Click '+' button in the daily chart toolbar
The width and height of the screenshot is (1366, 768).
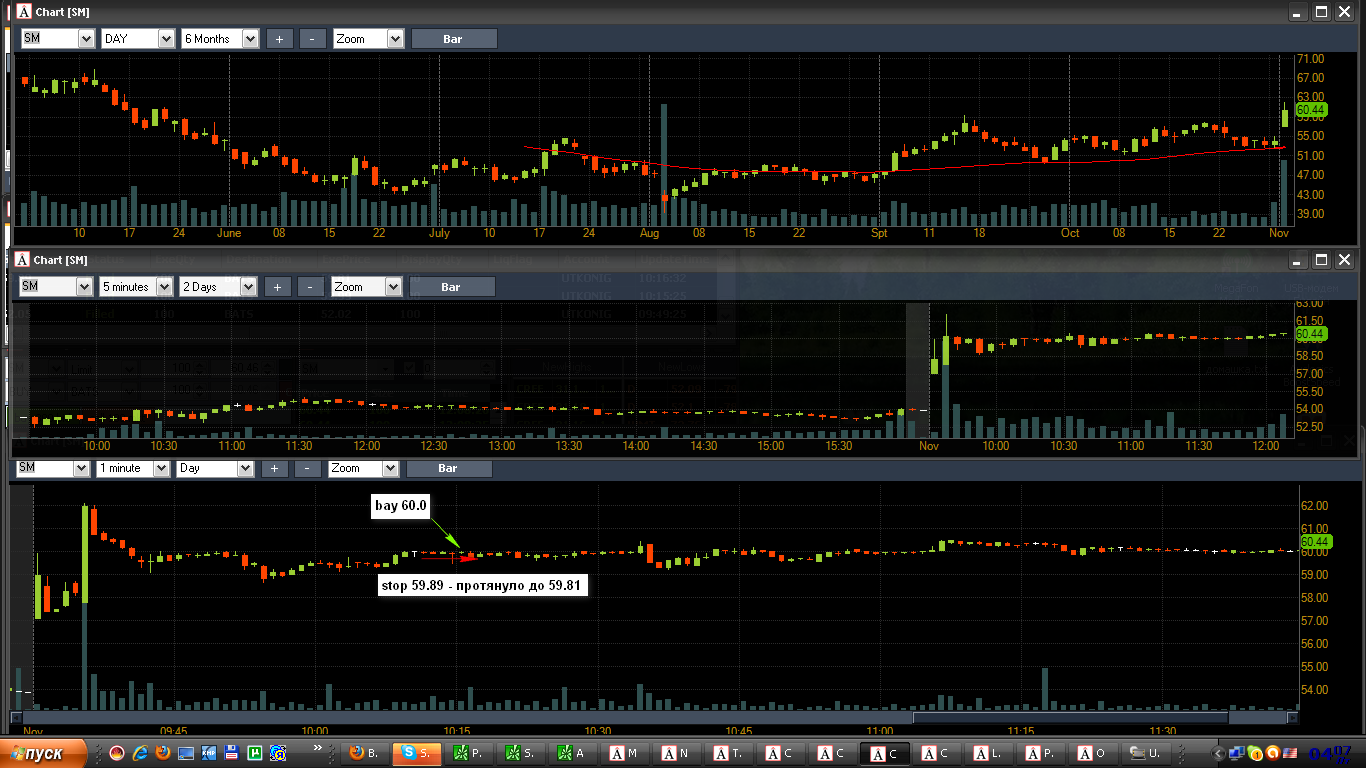[279, 39]
